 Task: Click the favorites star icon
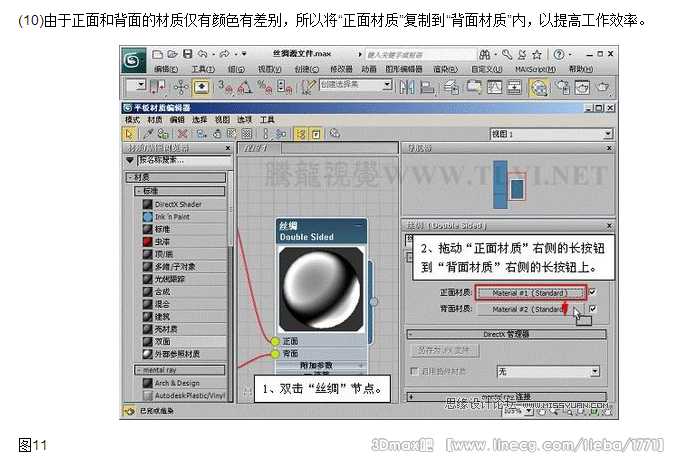(x=537, y=54)
